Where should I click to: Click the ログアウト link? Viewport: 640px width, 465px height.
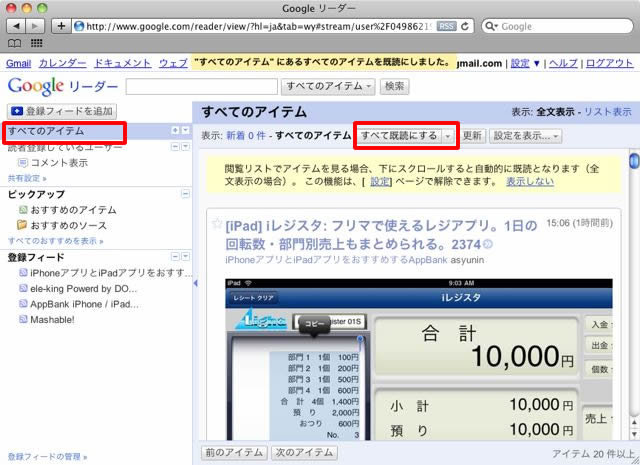(609, 63)
